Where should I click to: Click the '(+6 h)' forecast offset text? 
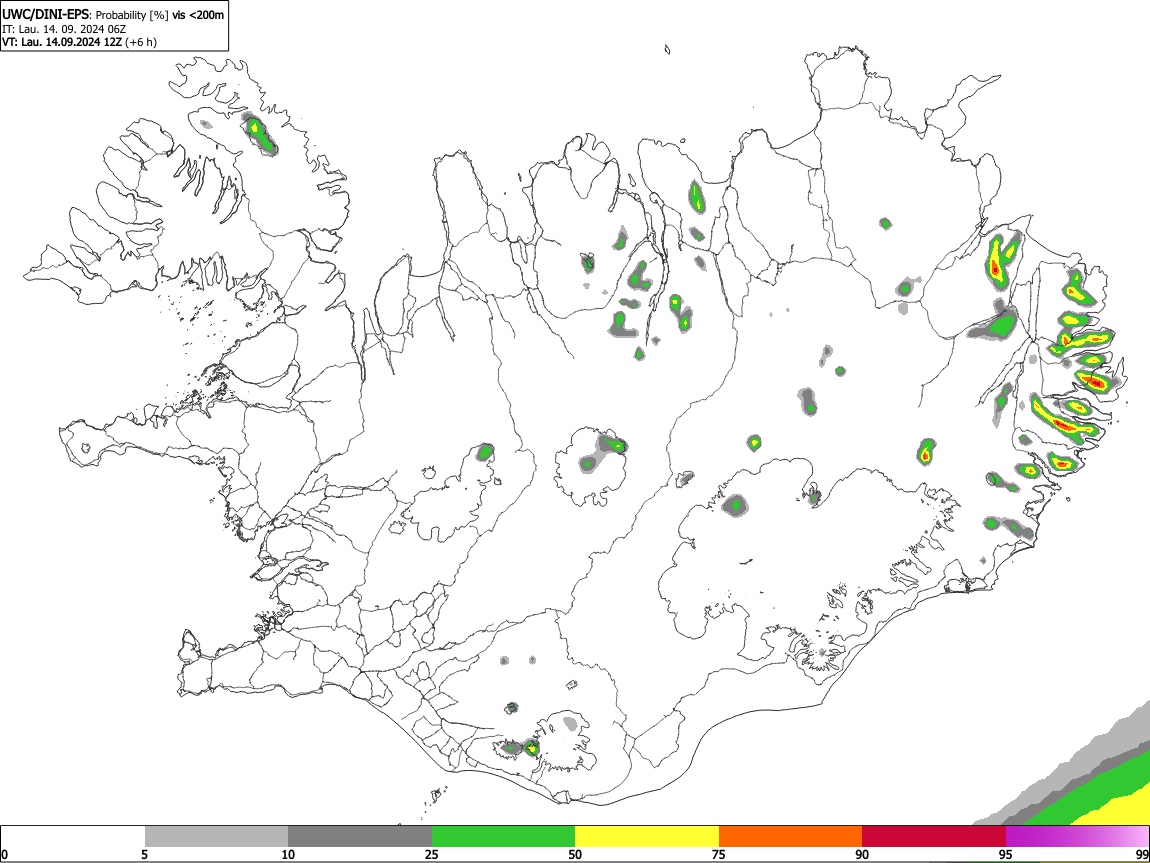(141, 42)
